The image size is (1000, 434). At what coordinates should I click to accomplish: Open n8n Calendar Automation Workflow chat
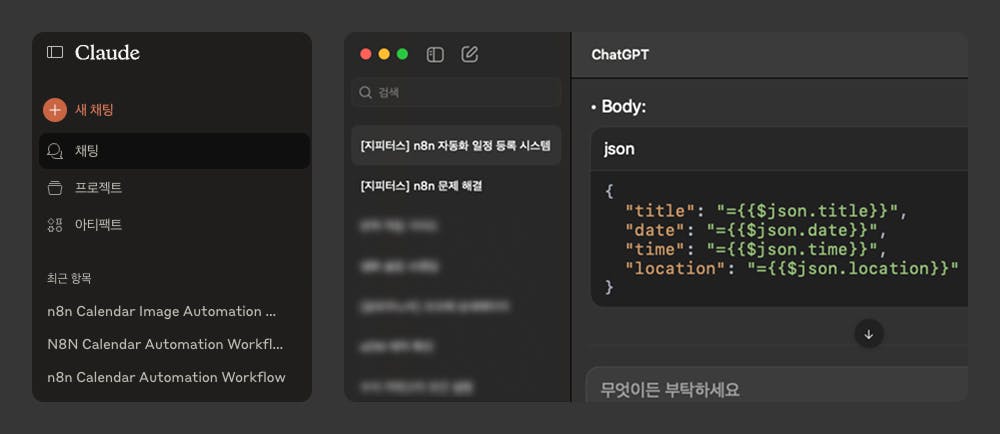(x=166, y=377)
